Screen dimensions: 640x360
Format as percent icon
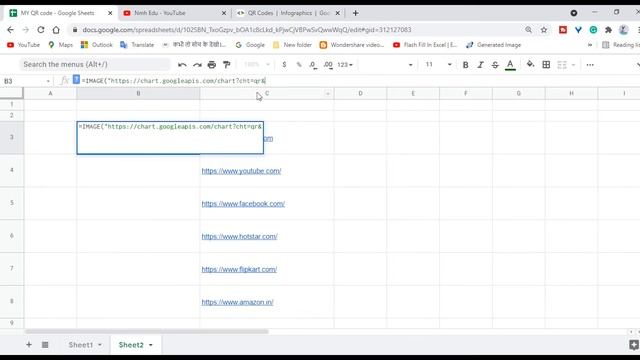point(299,64)
